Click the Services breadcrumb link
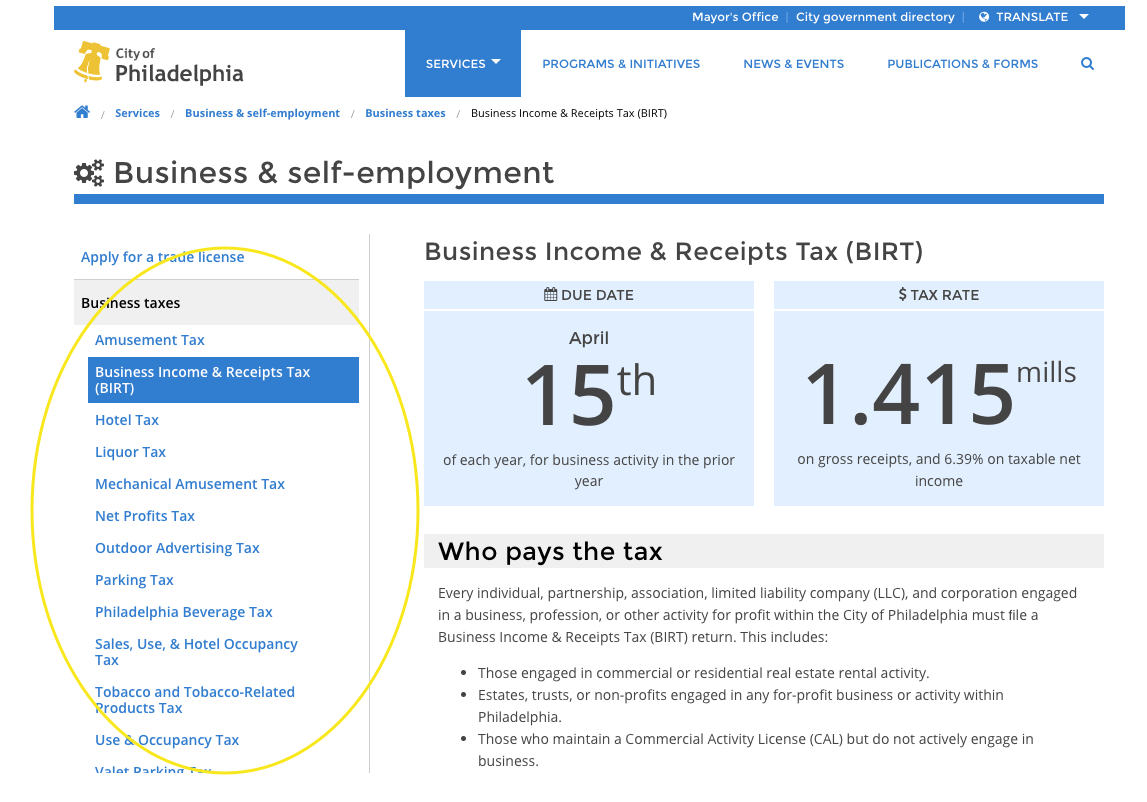 138,113
